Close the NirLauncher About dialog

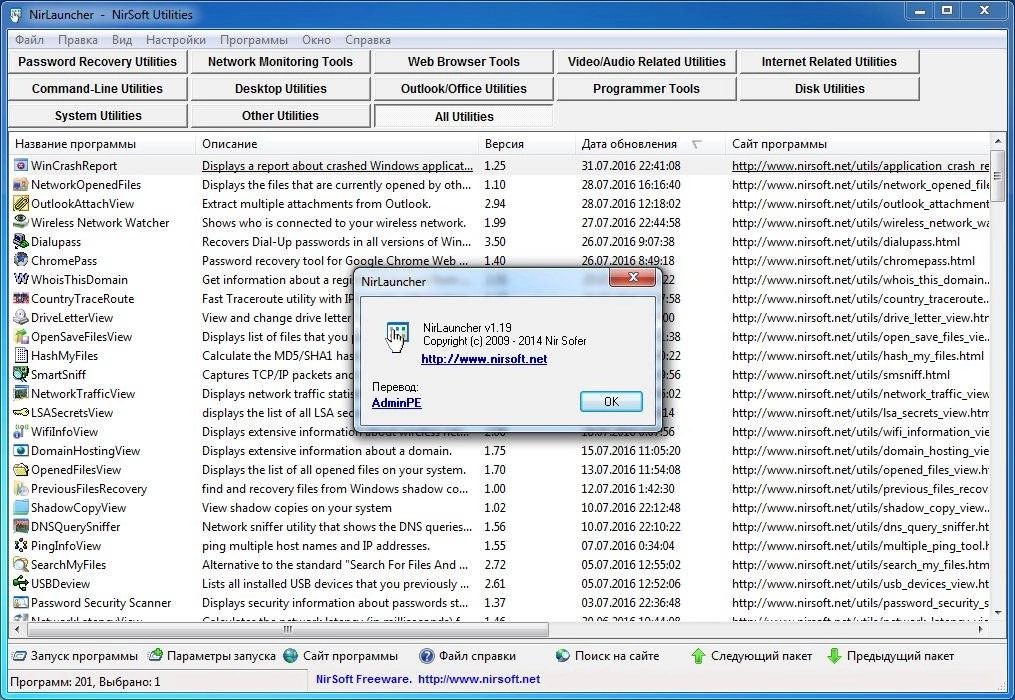click(x=632, y=278)
